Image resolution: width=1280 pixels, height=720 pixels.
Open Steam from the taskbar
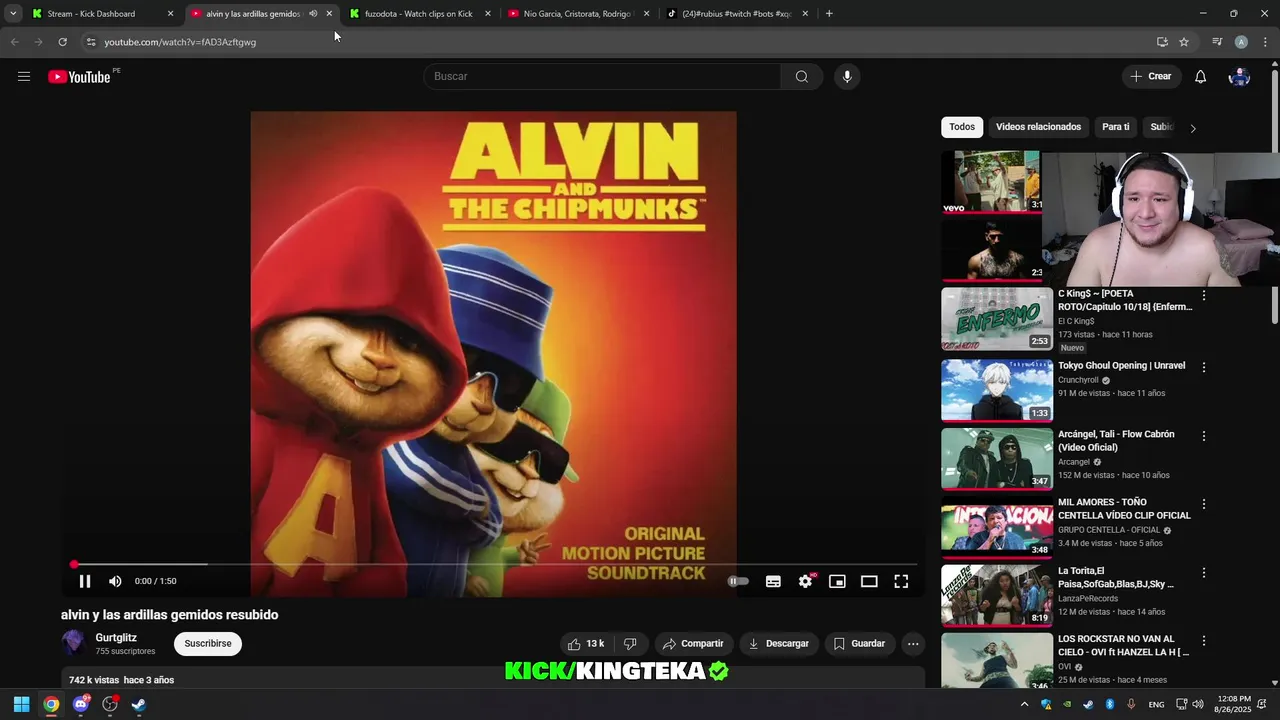tap(138, 704)
